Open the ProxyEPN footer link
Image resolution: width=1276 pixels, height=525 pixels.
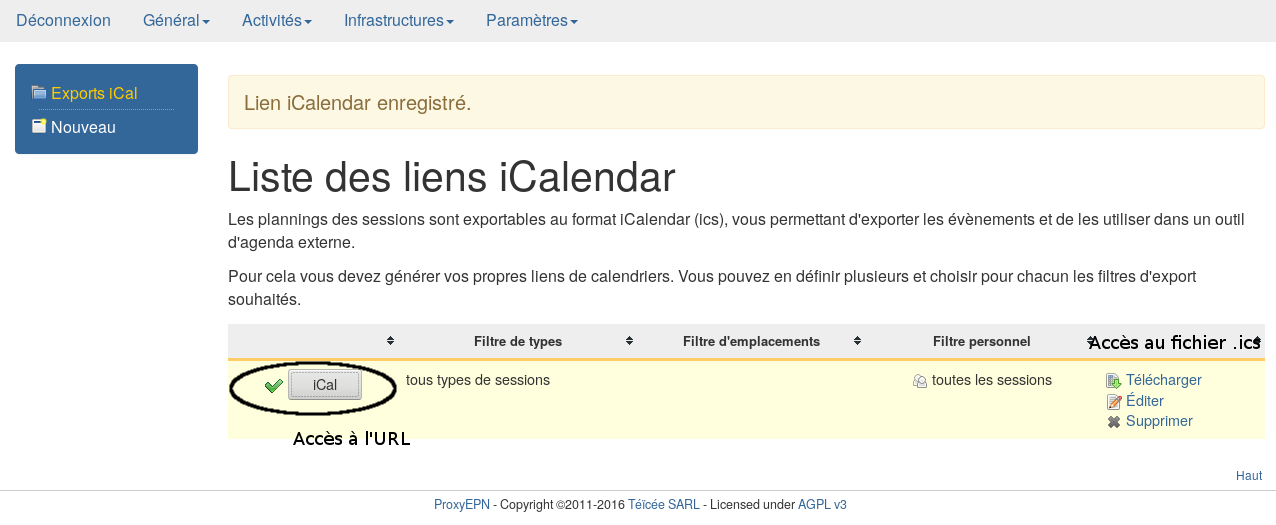(x=461, y=505)
